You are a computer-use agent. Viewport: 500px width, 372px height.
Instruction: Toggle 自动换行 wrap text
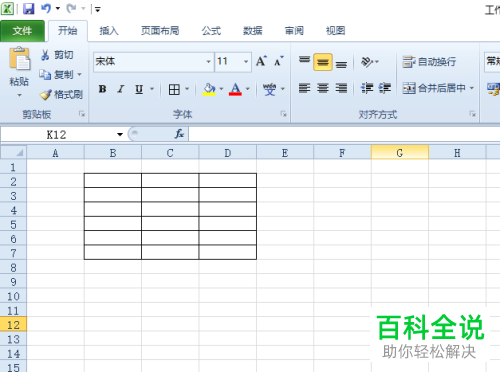tap(429, 62)
